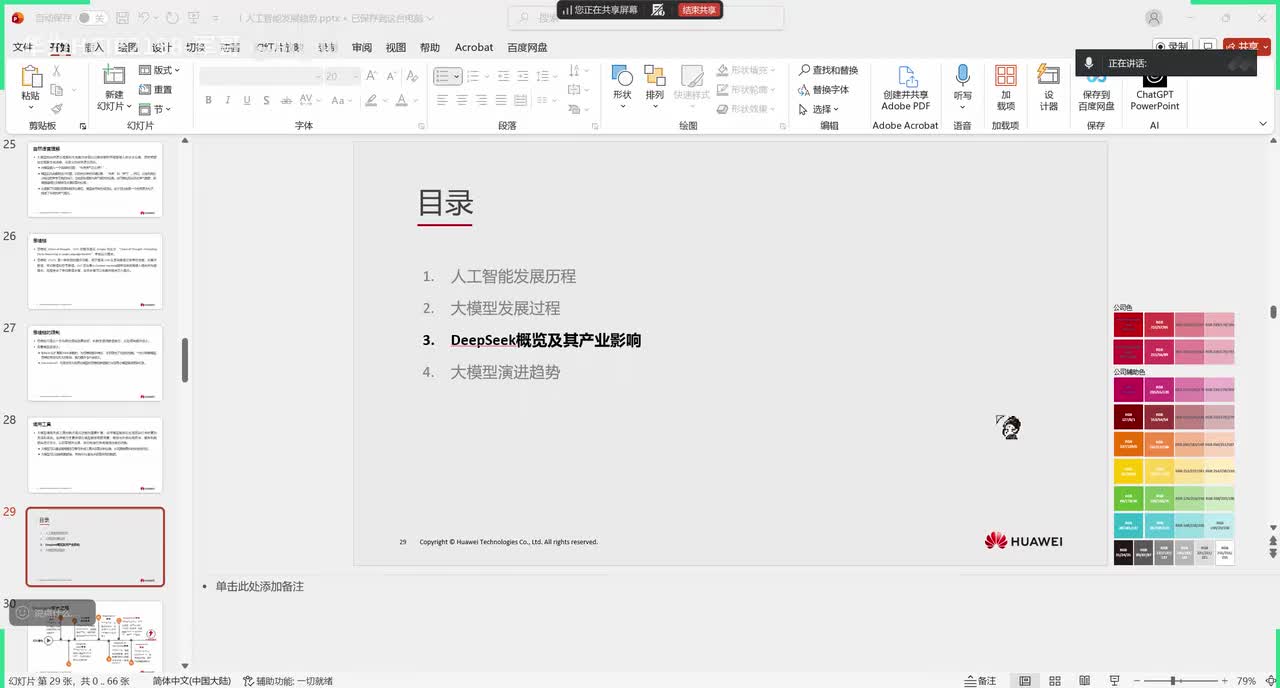Screen dimensions: 1280x688
Task: Click the slide title 目录
Action: click(445, 203)
